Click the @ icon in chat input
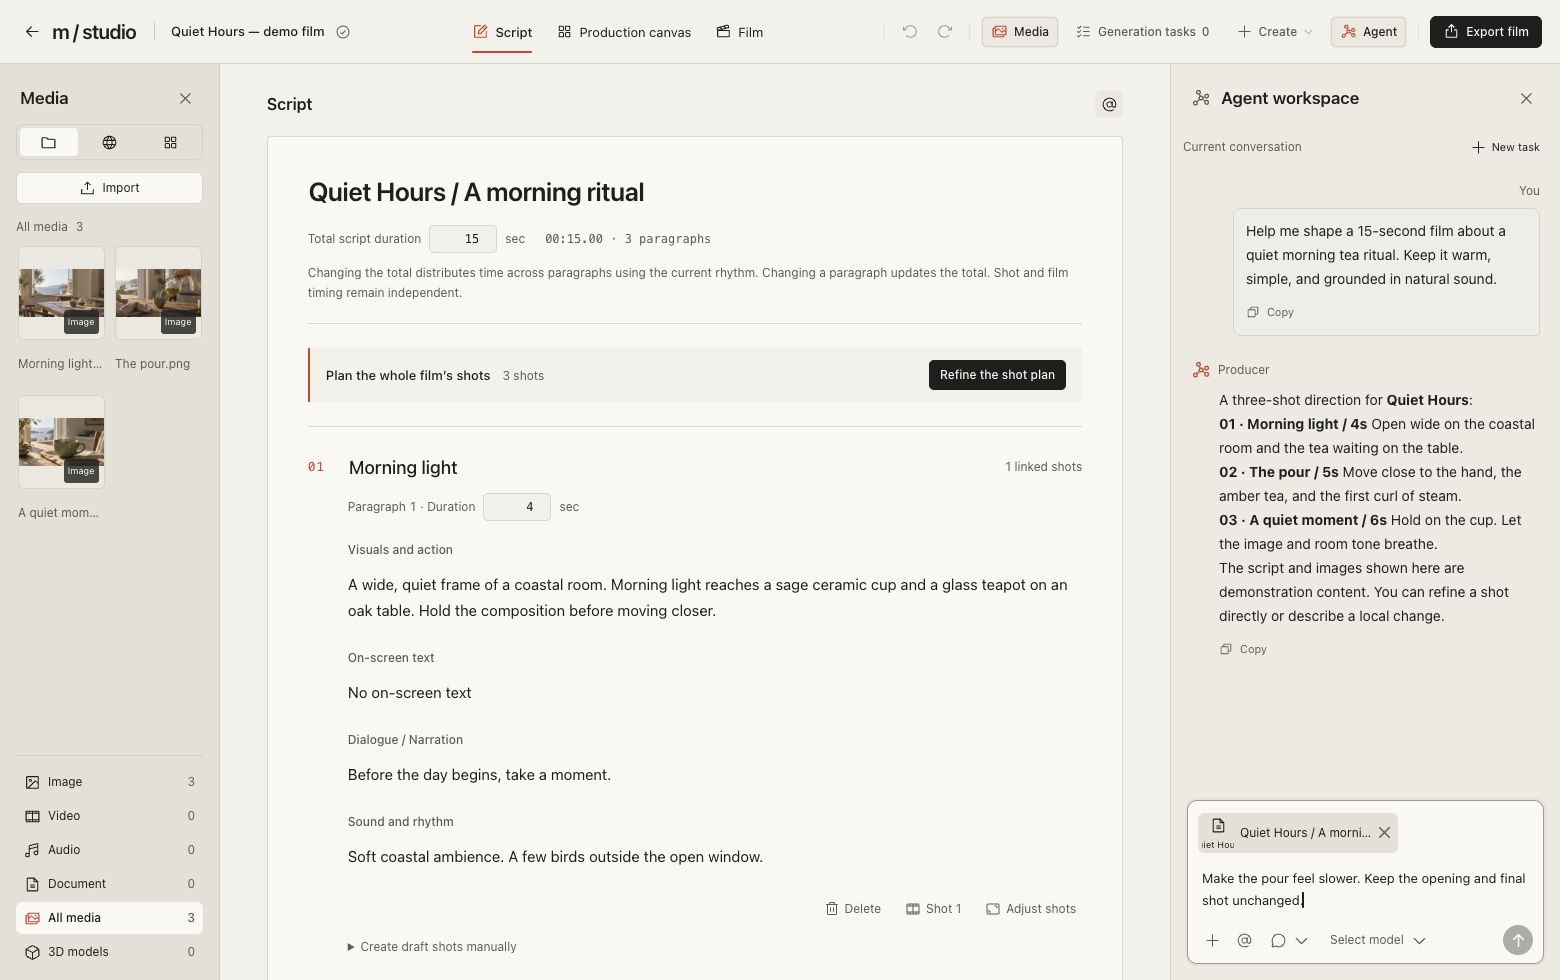The width and height of the screenshot is (1560, 980). [1244, 940]
